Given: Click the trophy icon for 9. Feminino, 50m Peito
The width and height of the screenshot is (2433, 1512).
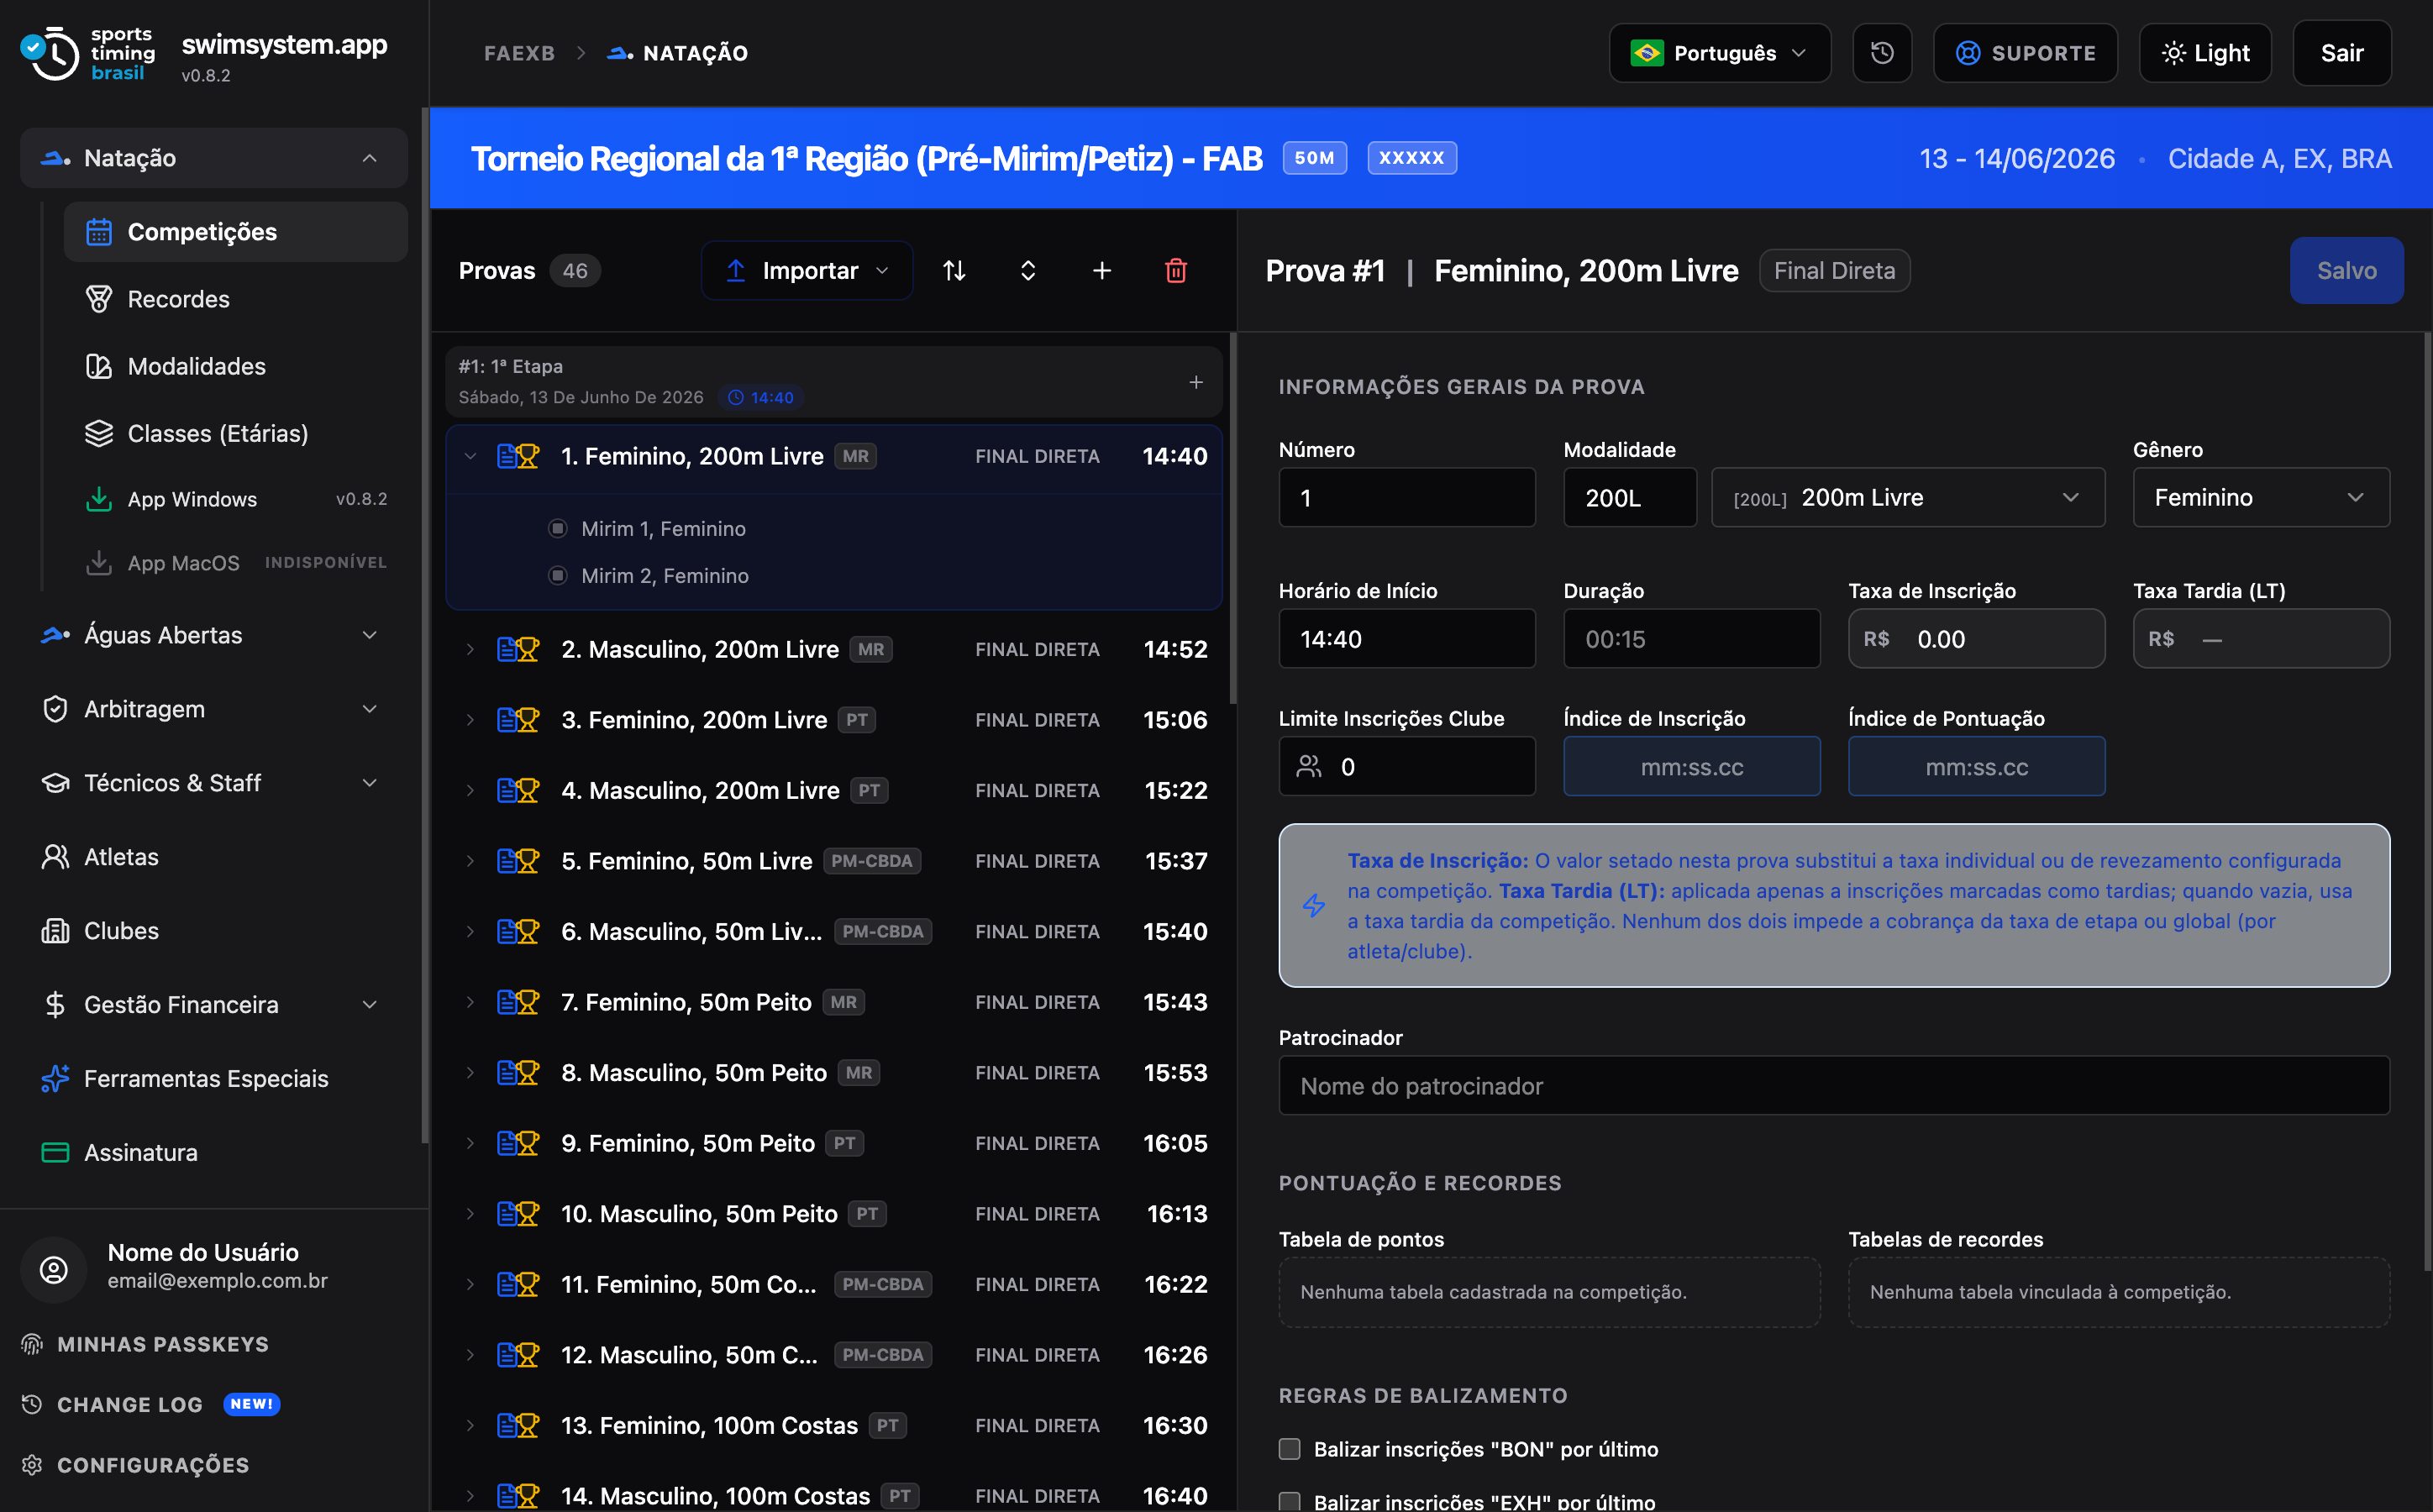Looking at the screenshot, I should point(528,1143).
